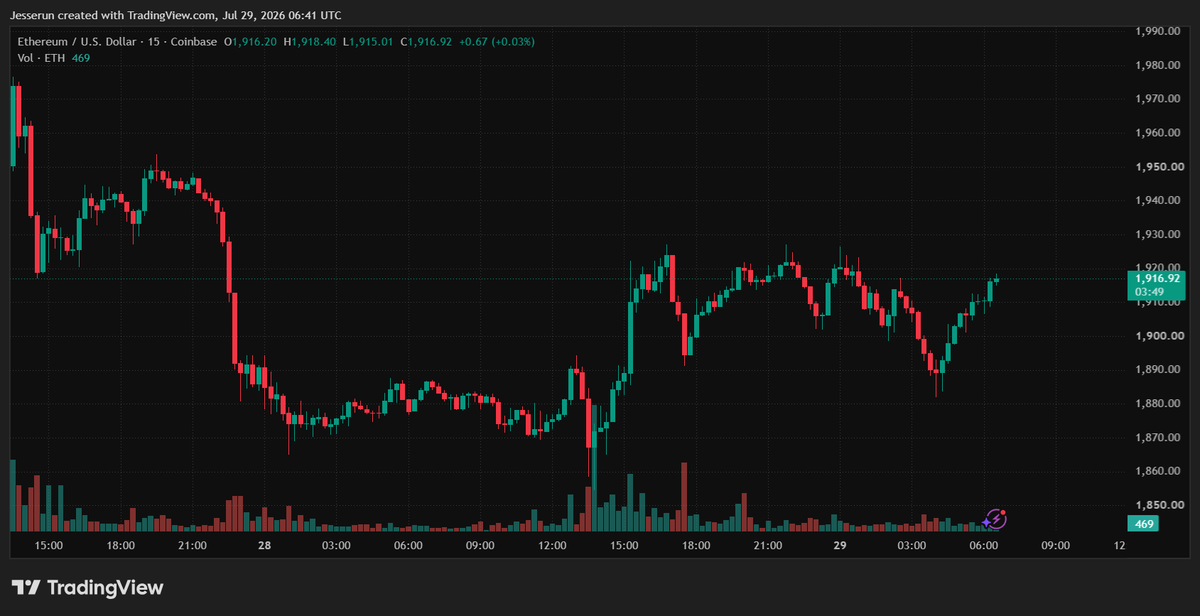Select the close value C1,916.92
1200x616 pixels.
click(427, 41)
